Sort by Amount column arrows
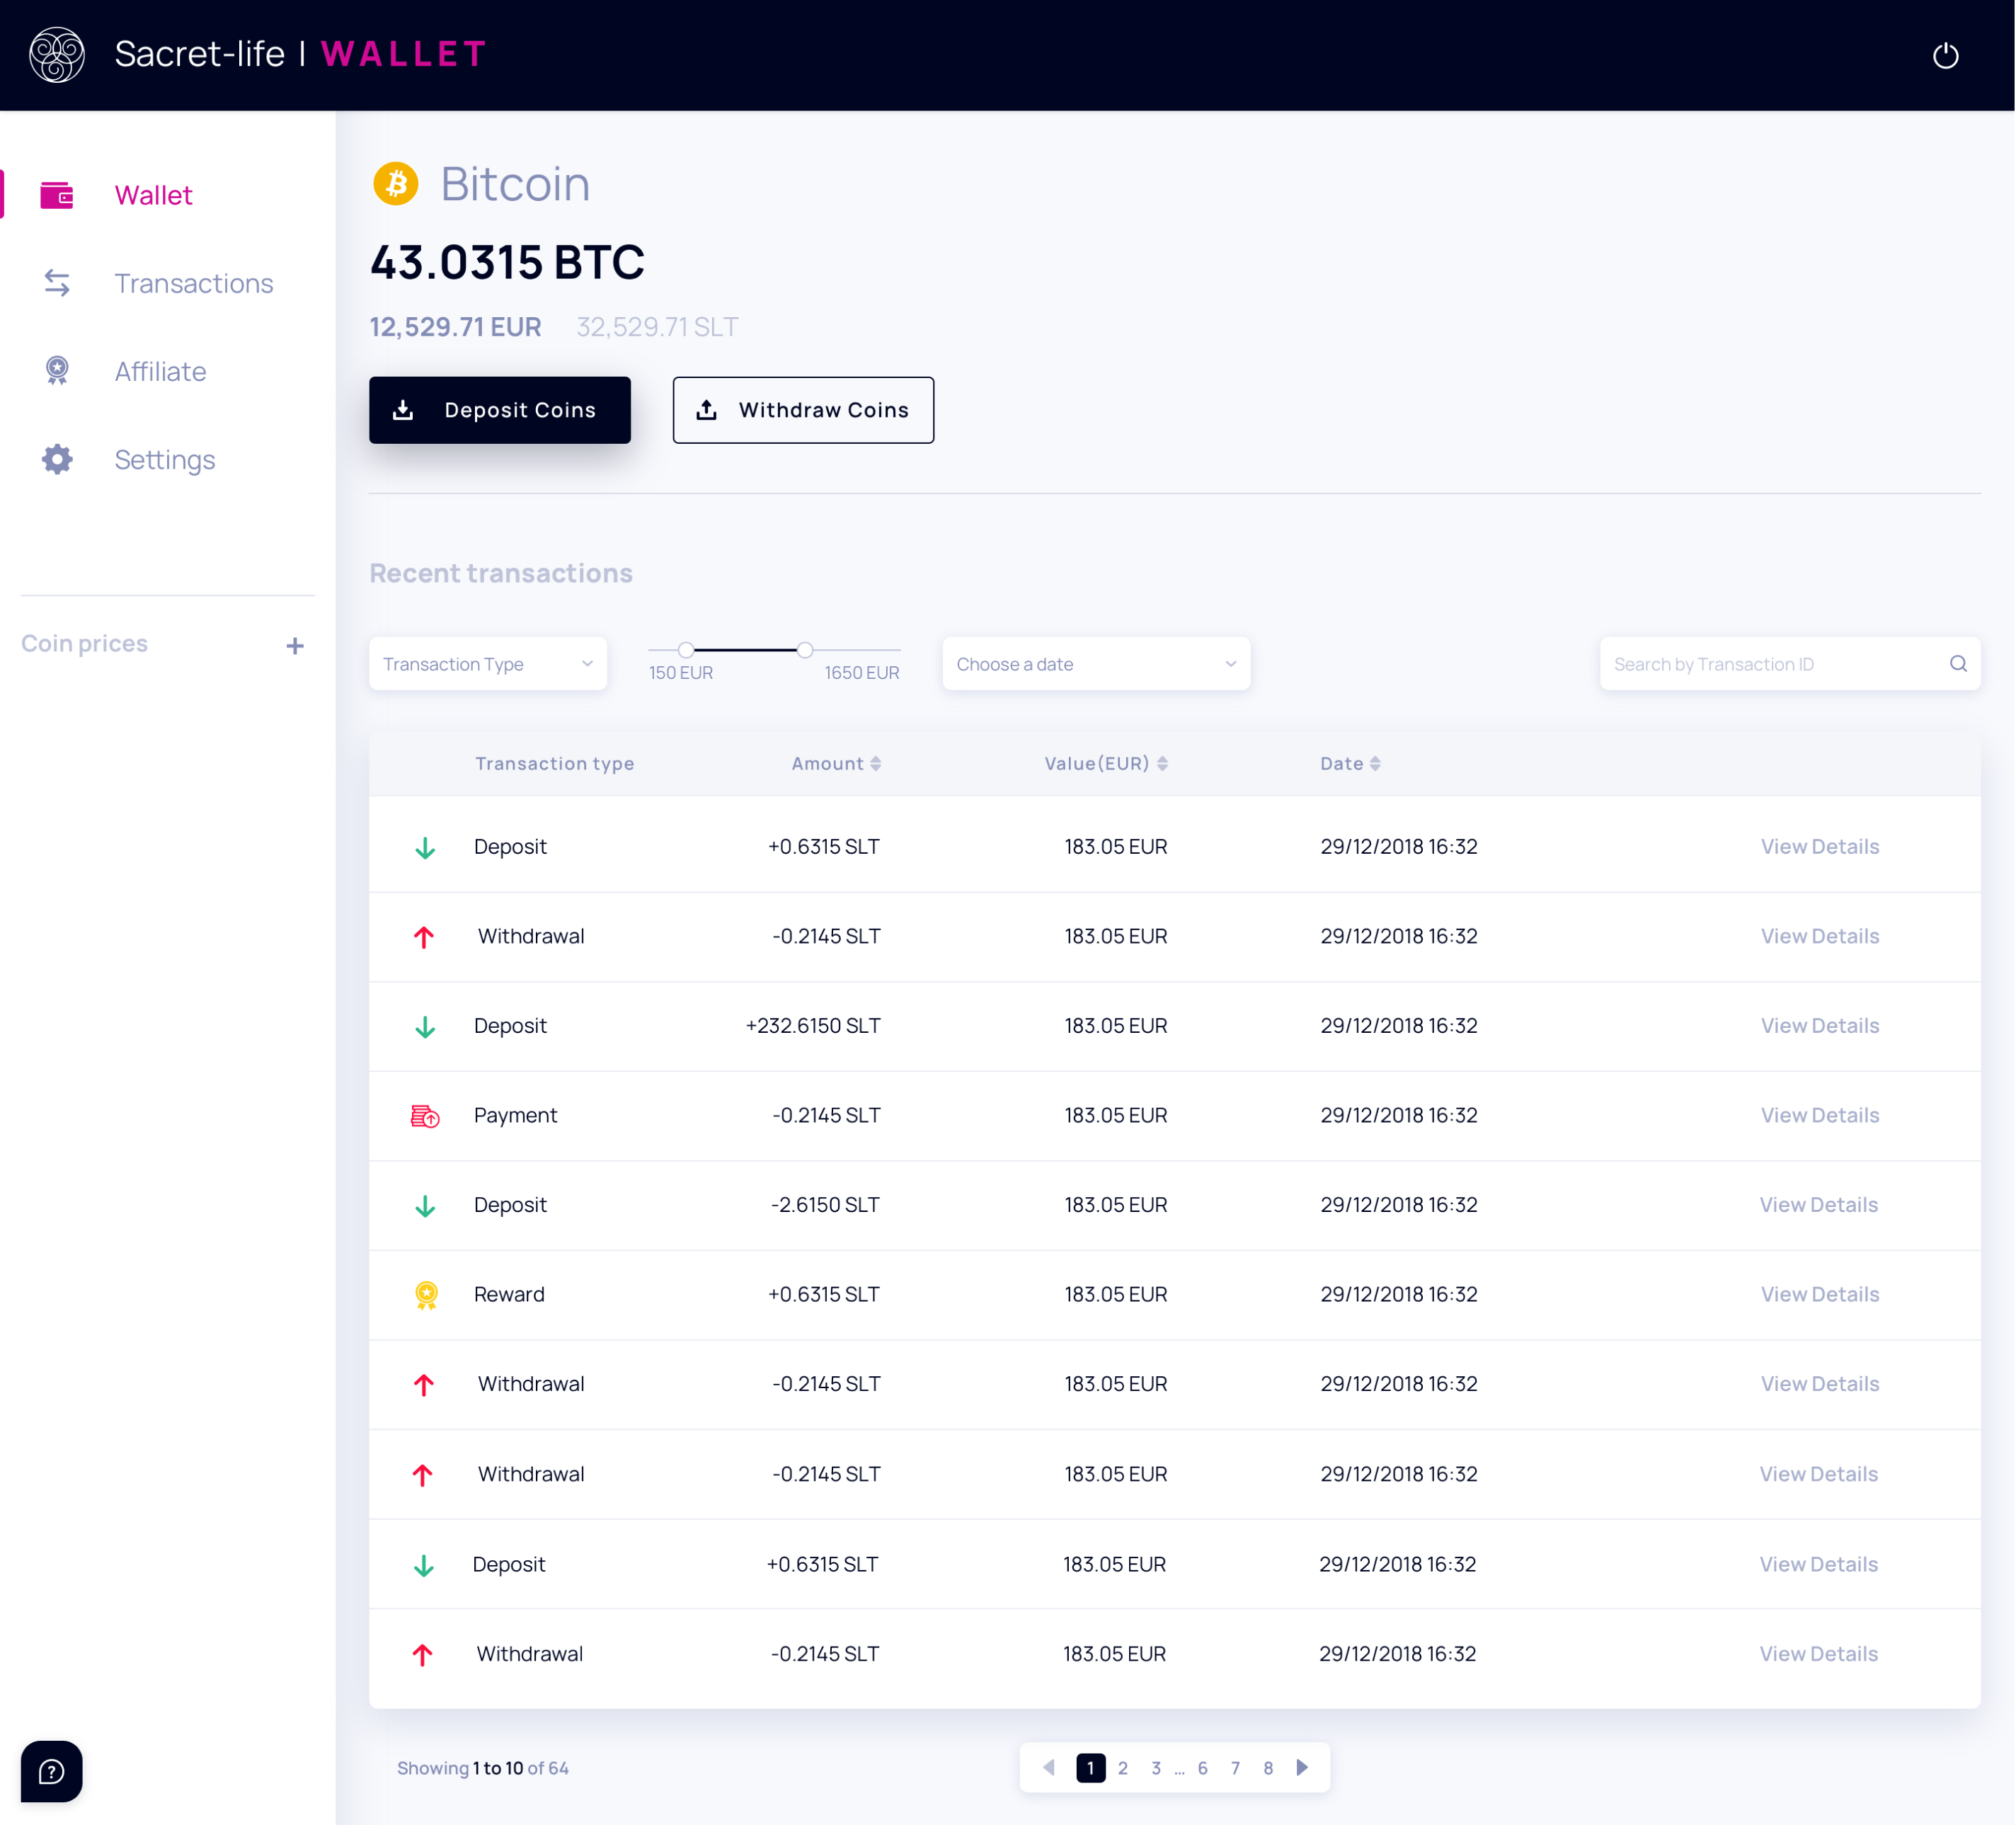Viewport: 2016px width, 1825px height. (875, 764)
